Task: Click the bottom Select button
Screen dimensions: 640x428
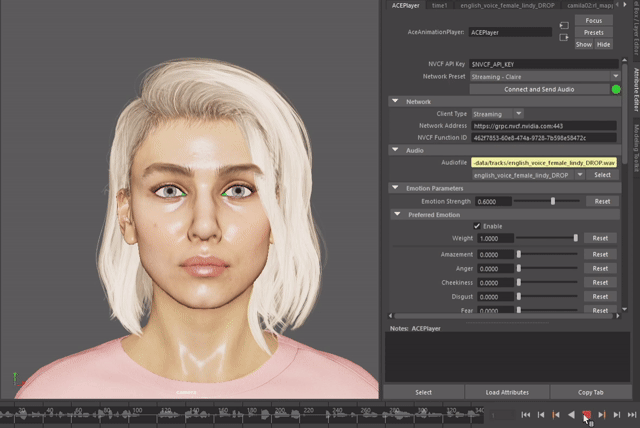Action: click(x=423, y=392)
